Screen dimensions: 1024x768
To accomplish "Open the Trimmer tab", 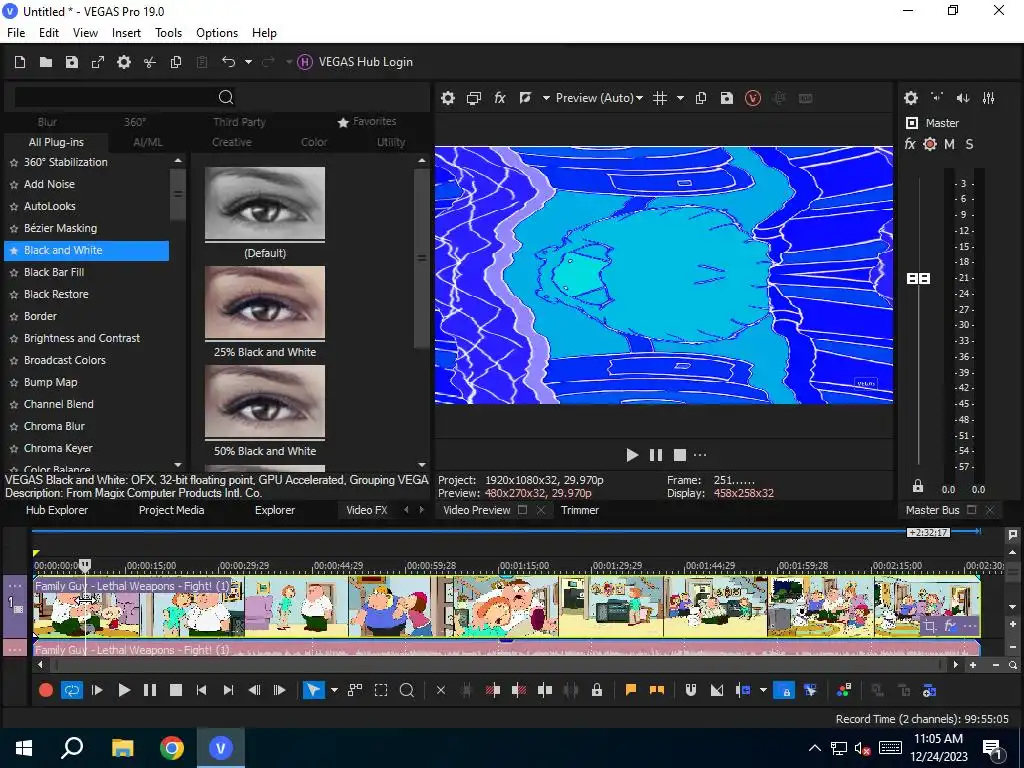I will coord(580,510).
